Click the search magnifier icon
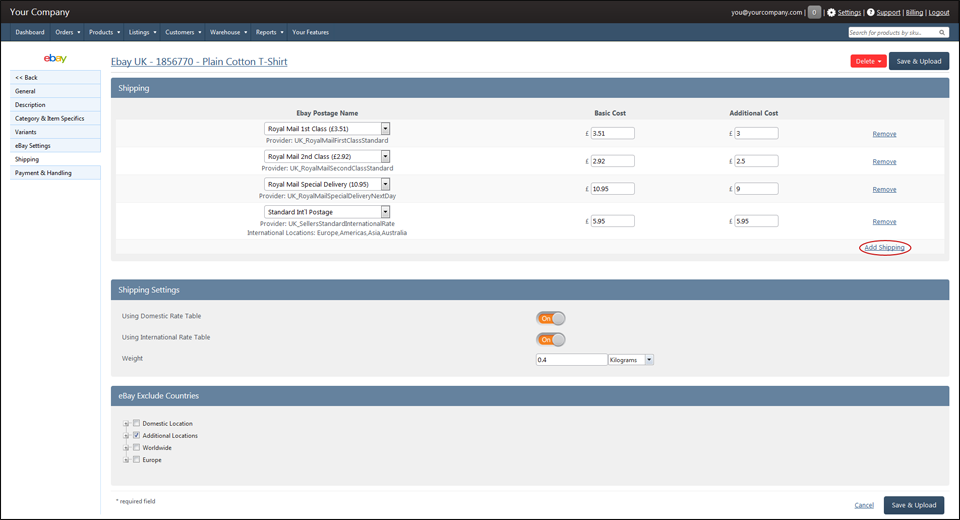960x520 pixels. click(942, 32)
